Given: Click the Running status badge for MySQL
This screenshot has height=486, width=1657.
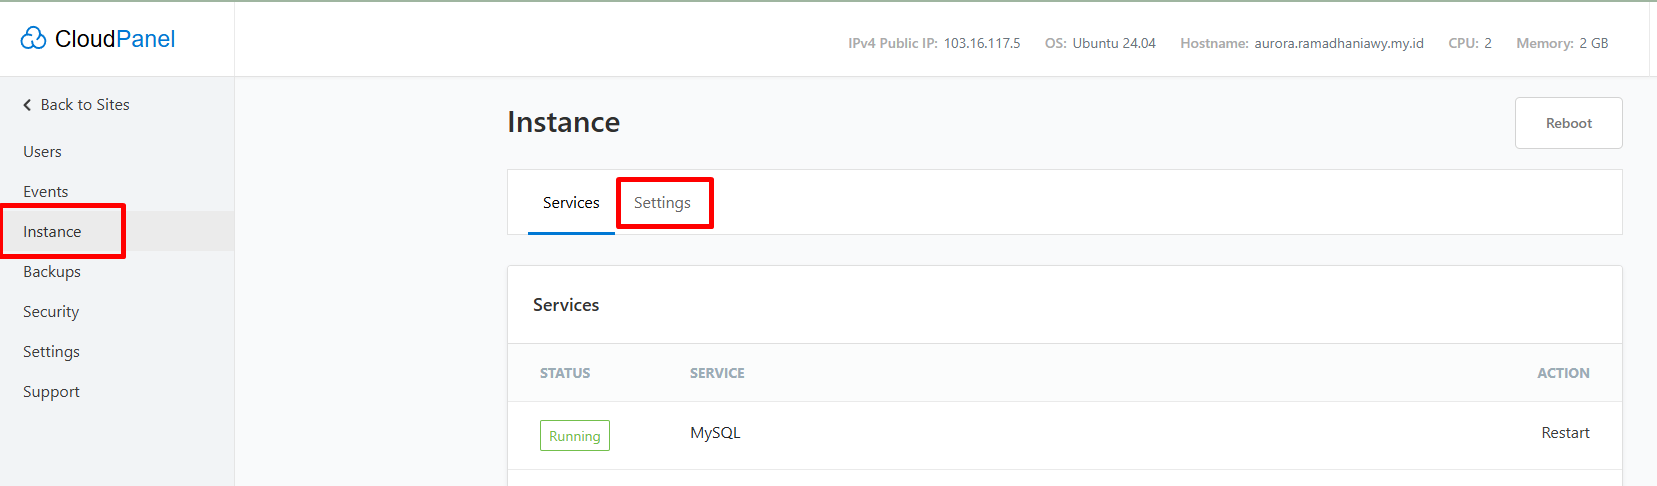Looking at the screenshot, I should coord(575,436).
